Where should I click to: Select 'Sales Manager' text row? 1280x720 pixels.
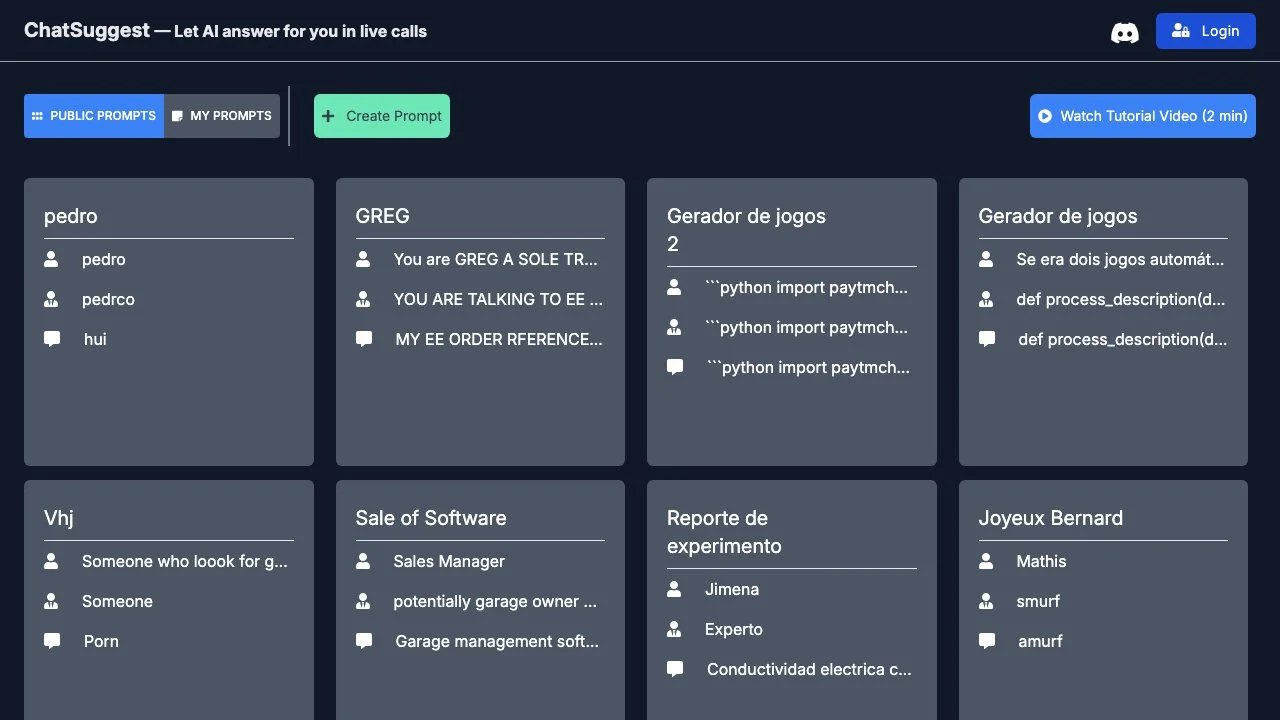449,561
